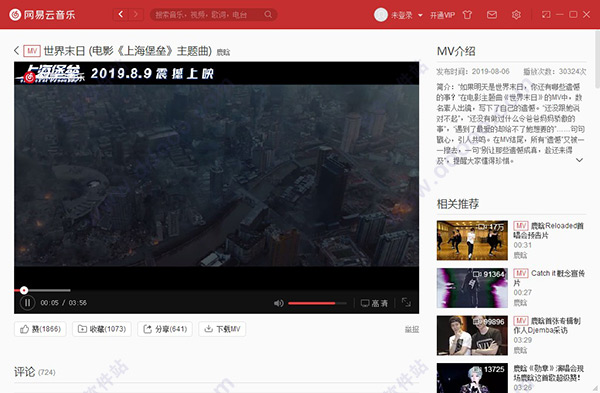
Task: Adjust the red volume slider
Action: point(317,303)
